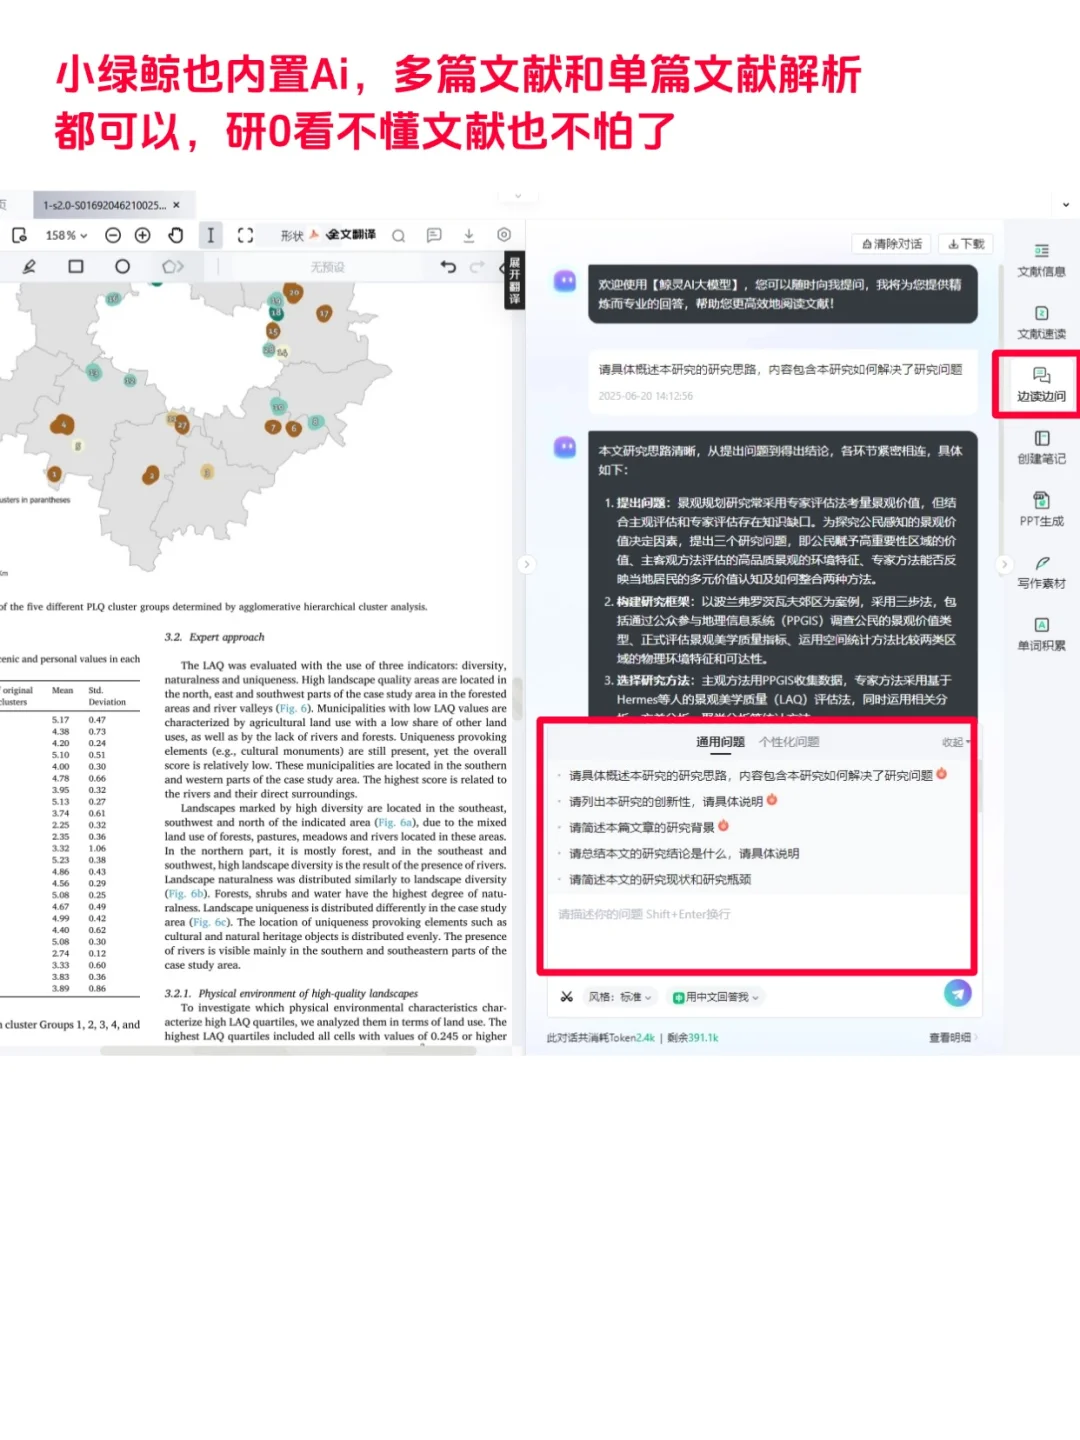
Task: Click 清除对话 clear conversation button
Action: tap(892, 244)
